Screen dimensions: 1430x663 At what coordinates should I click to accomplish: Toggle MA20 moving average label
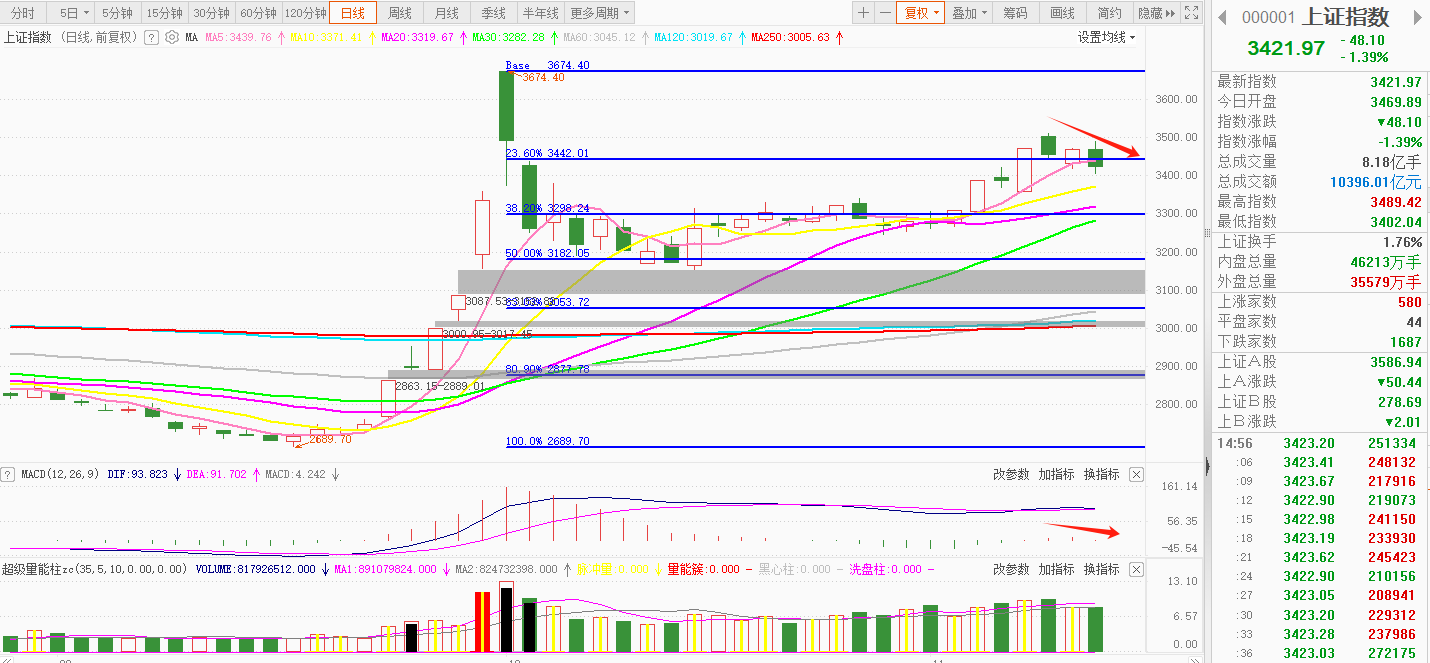[x=418, y=37]
